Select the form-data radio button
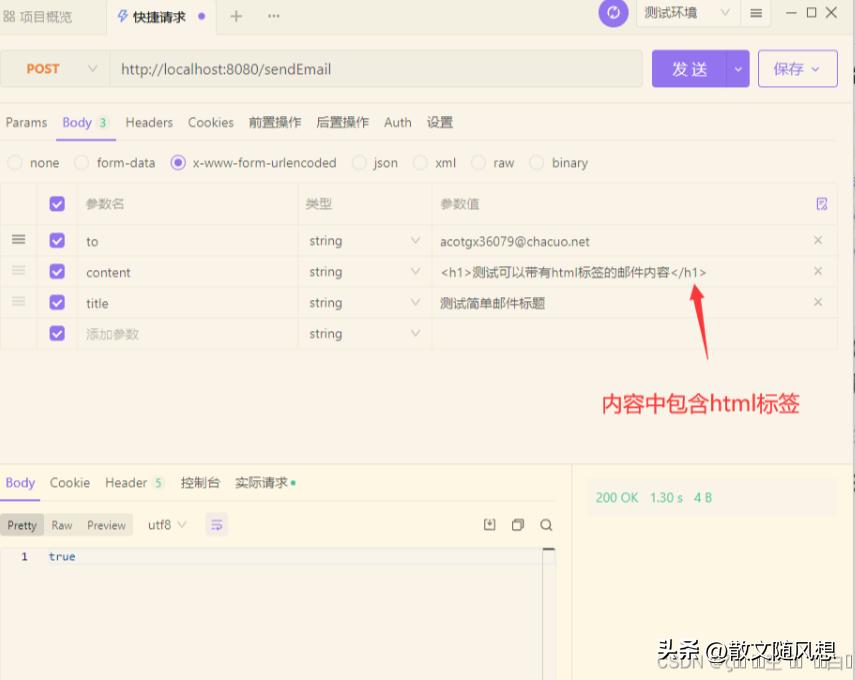The image size is (855, 680). tap(80, 162)
